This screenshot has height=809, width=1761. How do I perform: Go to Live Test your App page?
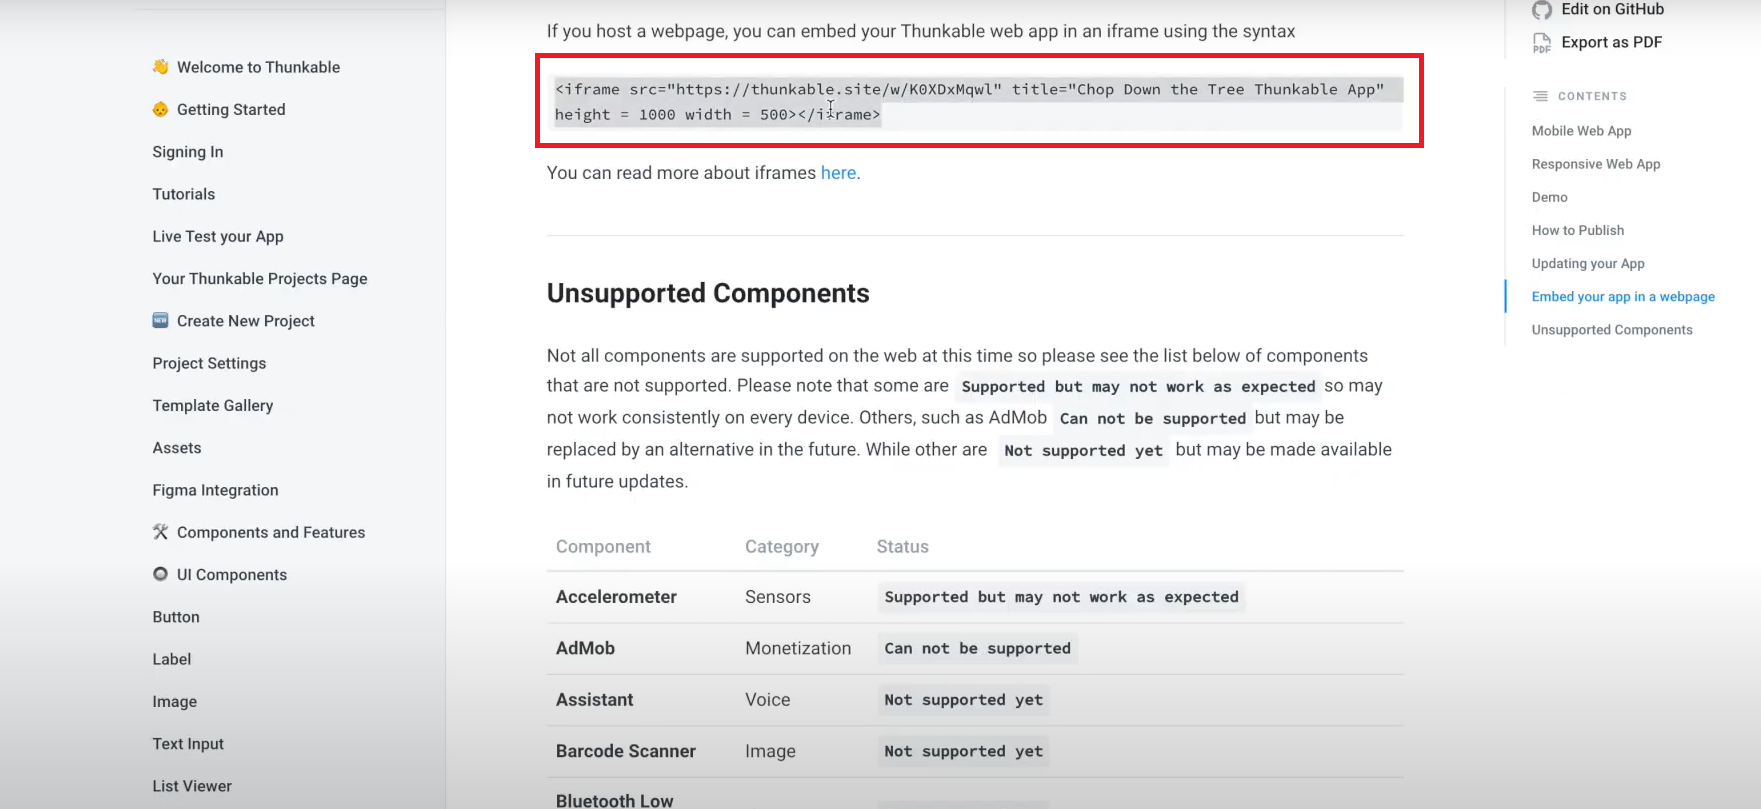click(218, 236)
